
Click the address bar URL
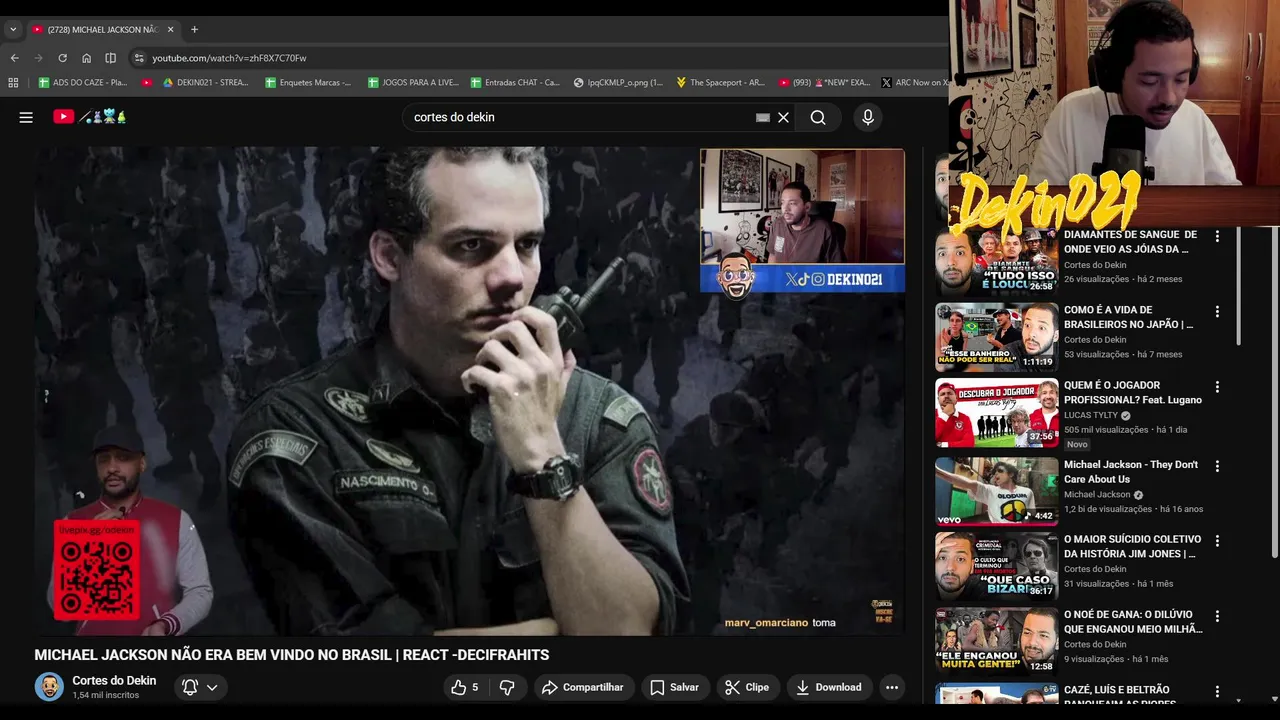229,58
